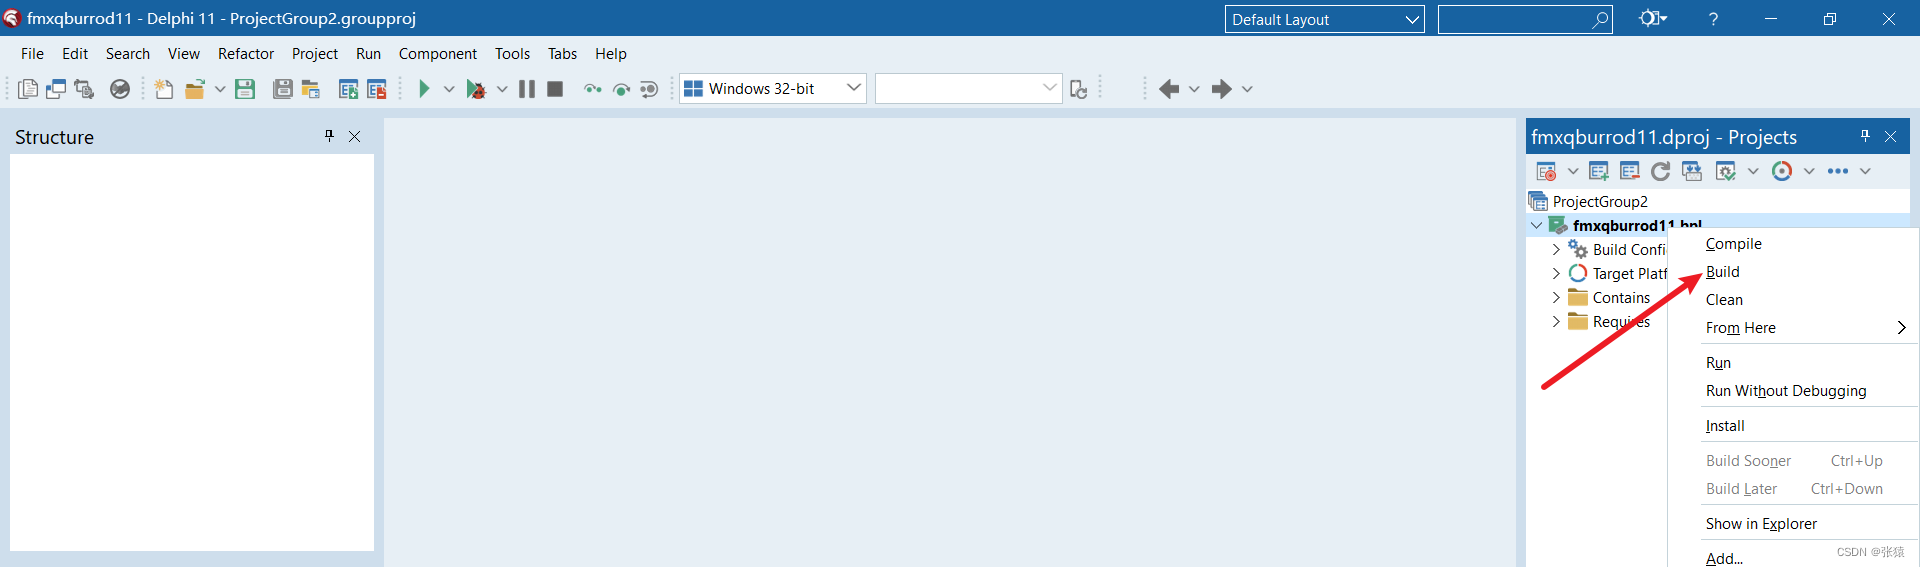The height and width of the screenshot is (567, 1920).
Task: Open the Refactor menu
Action: pos(246,54)
